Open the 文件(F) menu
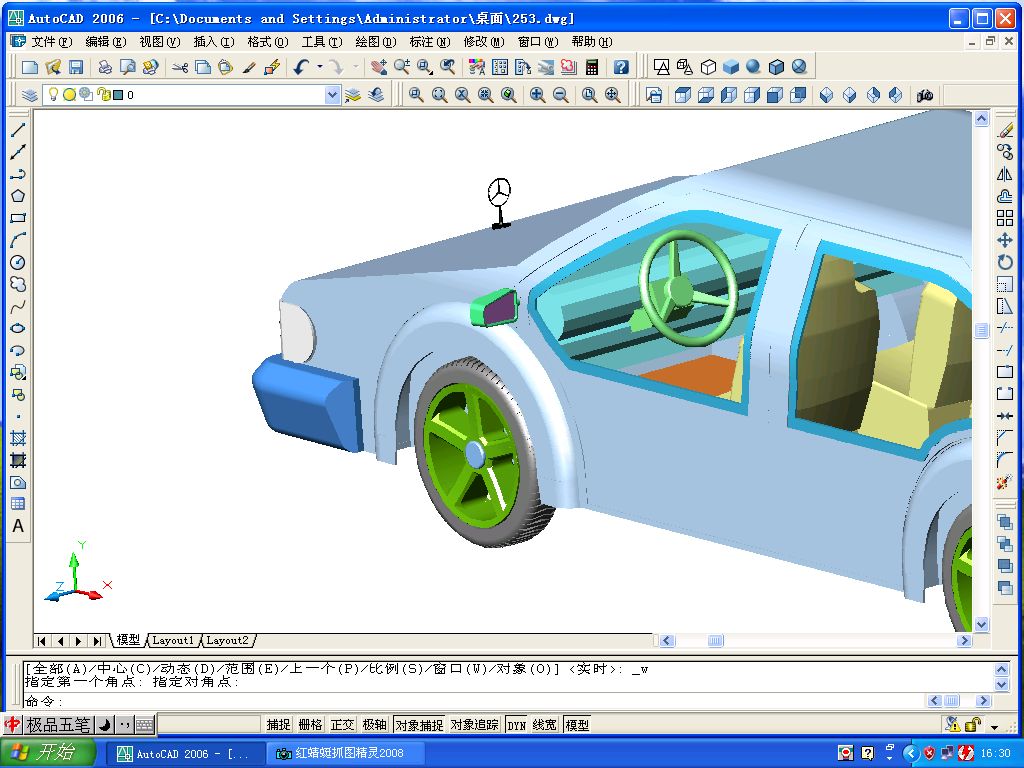 (52, 42)
